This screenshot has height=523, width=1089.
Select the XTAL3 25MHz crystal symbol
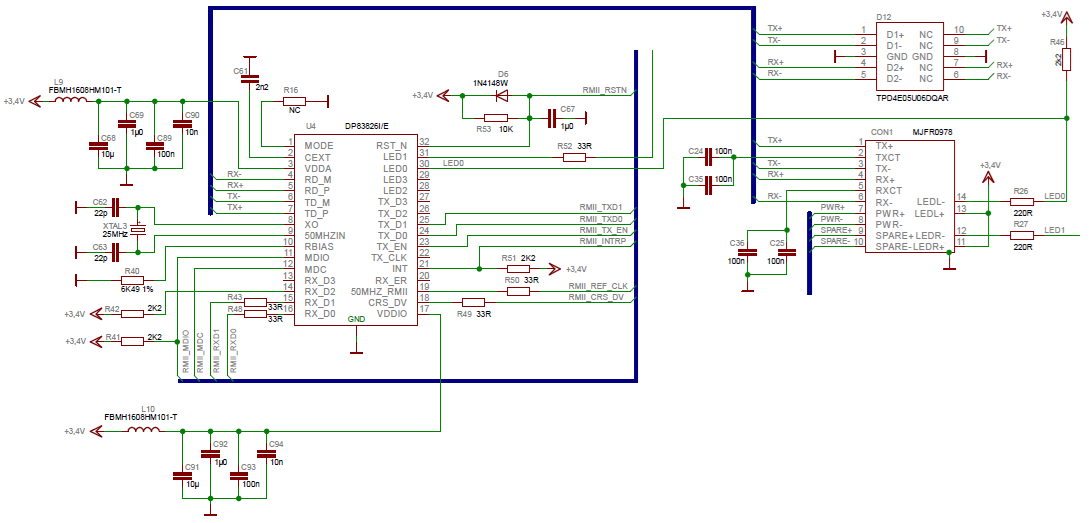140,229
